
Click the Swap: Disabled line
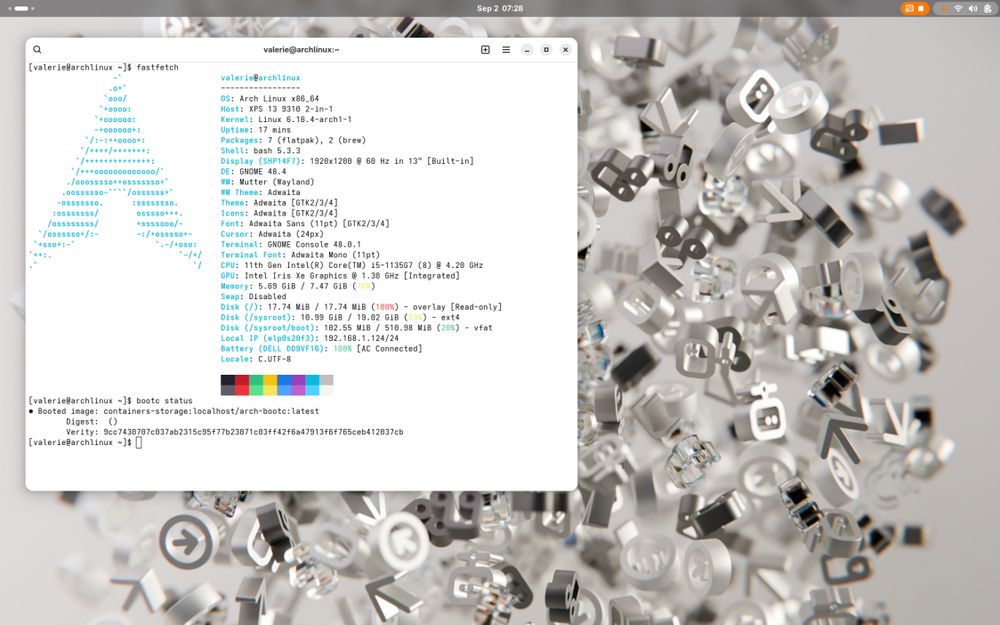pos(254,297)
